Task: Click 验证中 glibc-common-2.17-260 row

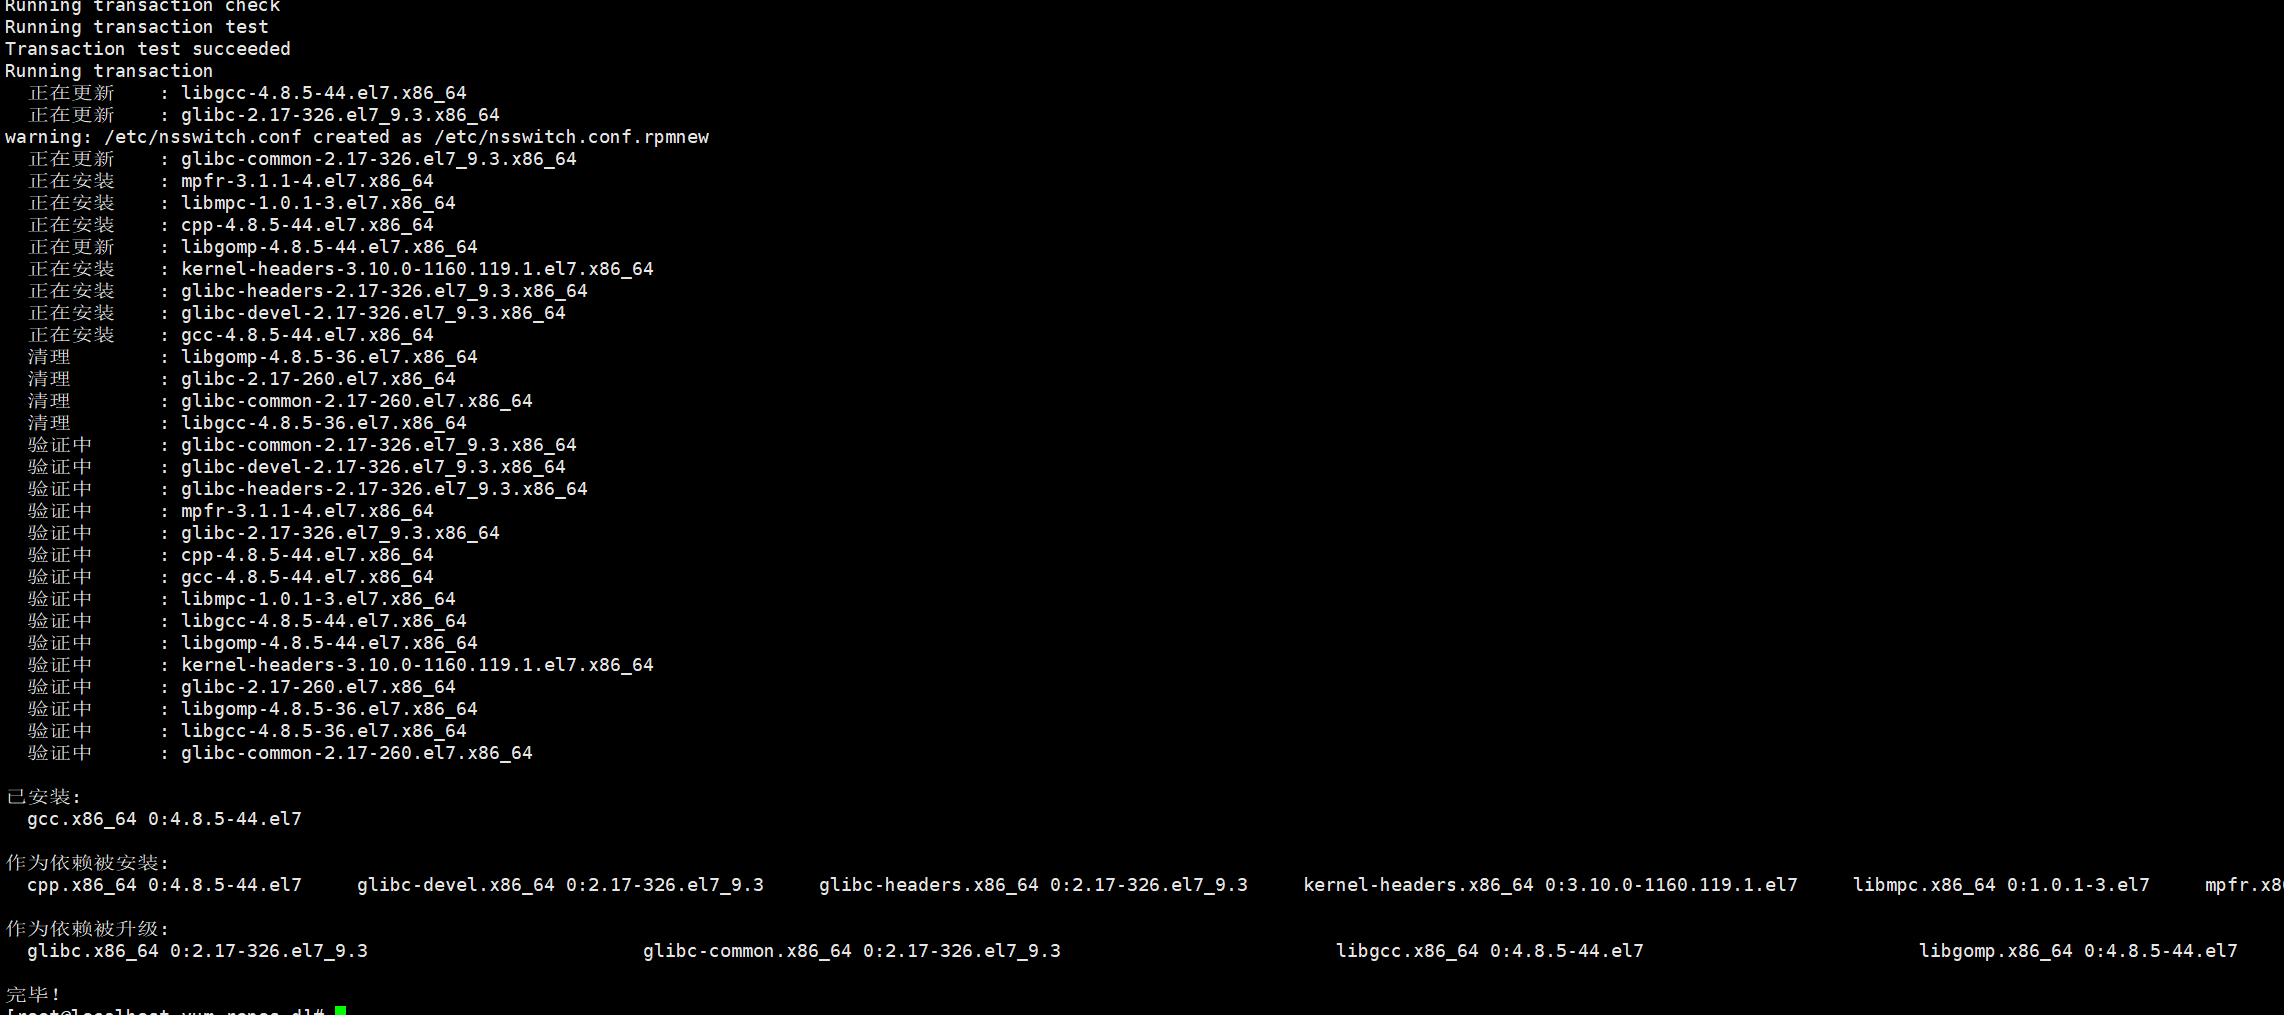Action: (x=280, y=753)
